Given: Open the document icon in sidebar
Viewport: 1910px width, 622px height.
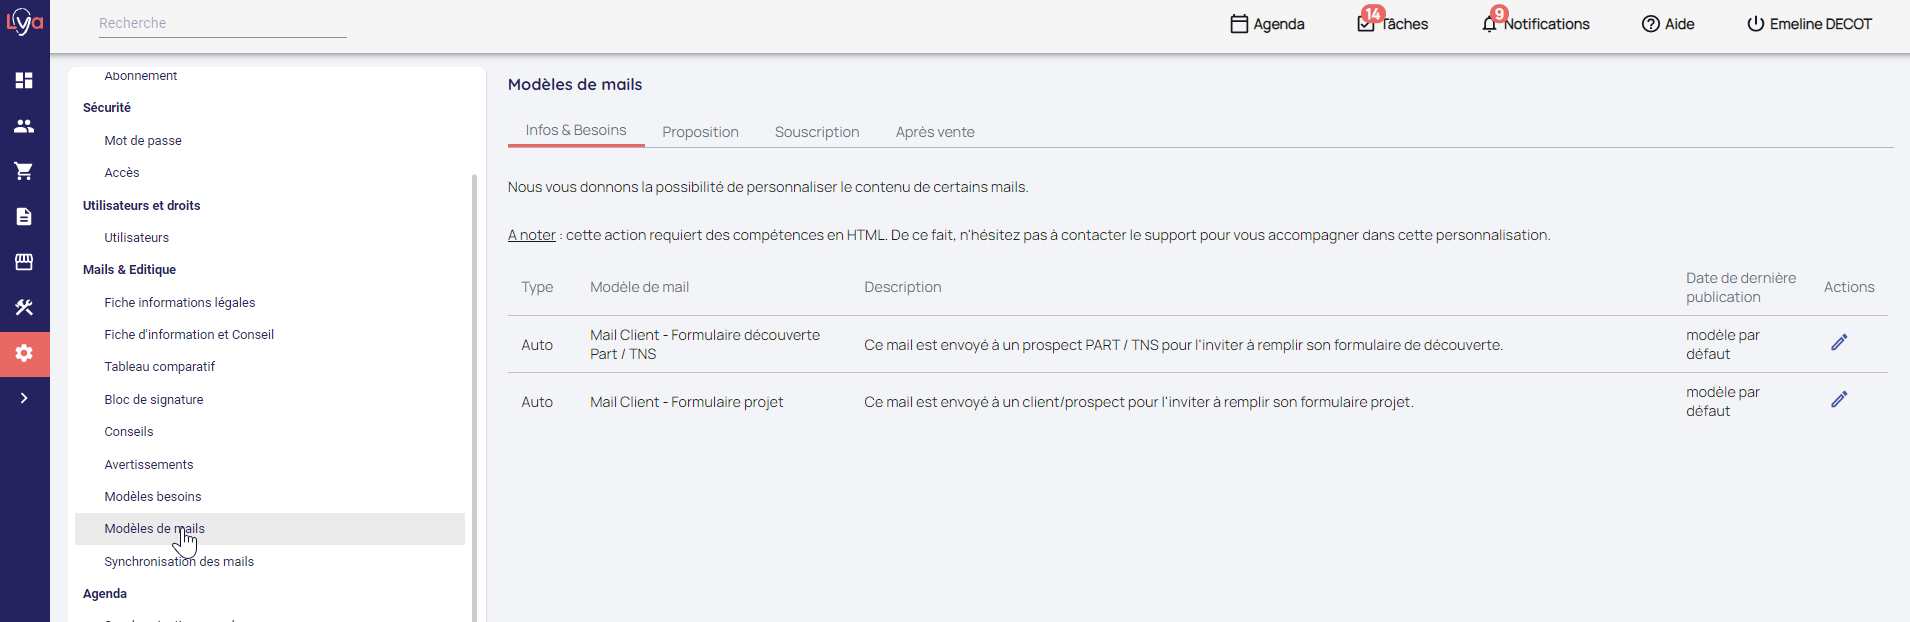Looking at the screenshot, I should 24,217.
